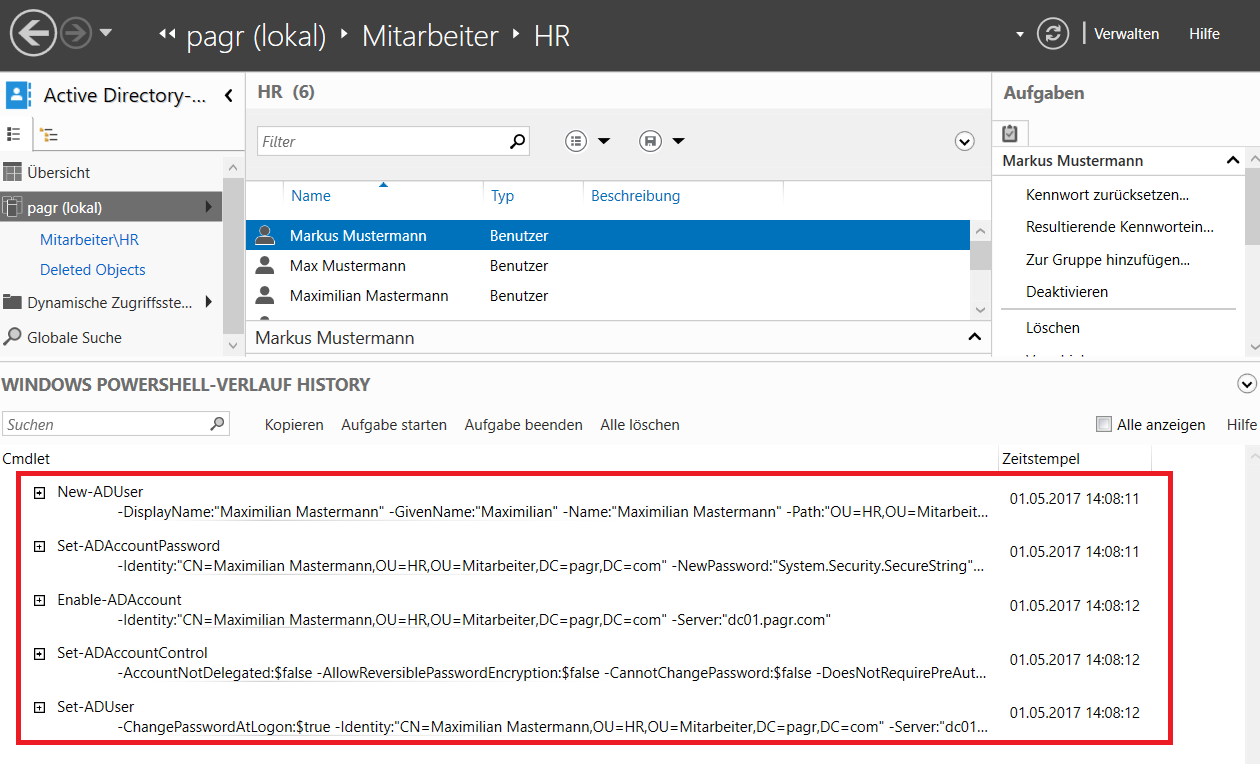Open the Verwalten menu
The image size is (1260, 764).
tap(1127, 33)
